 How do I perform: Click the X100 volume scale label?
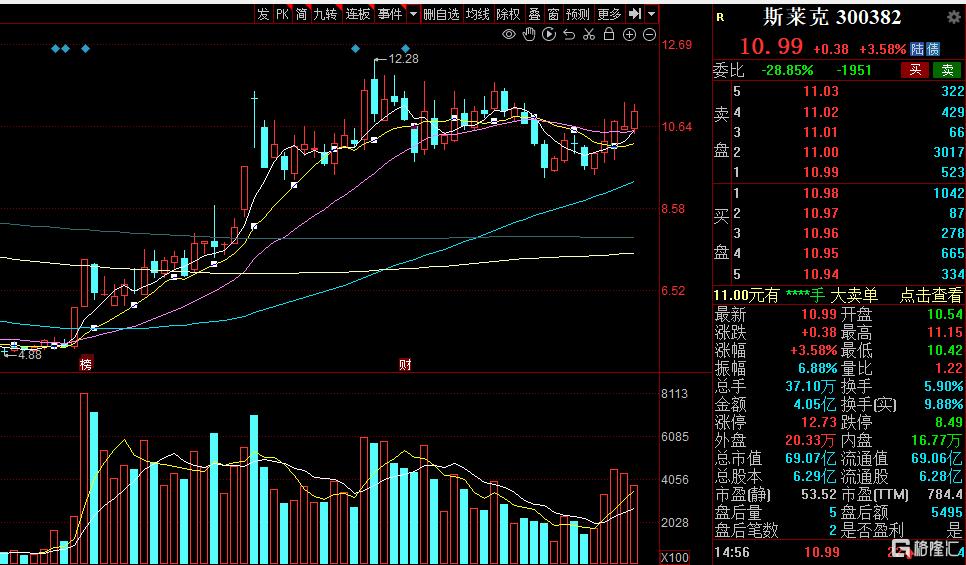[675, 558]
